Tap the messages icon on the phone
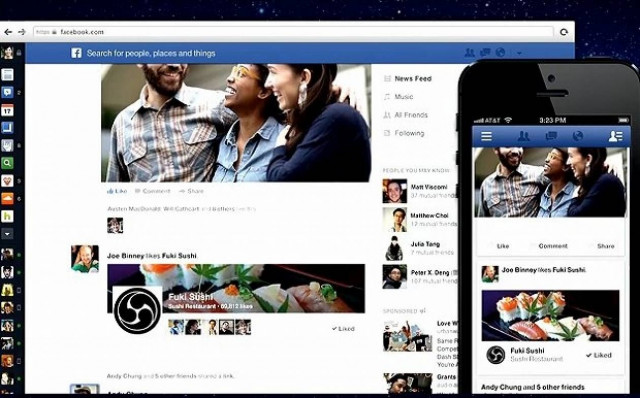 pyautogui.click(x=551, y=136)
